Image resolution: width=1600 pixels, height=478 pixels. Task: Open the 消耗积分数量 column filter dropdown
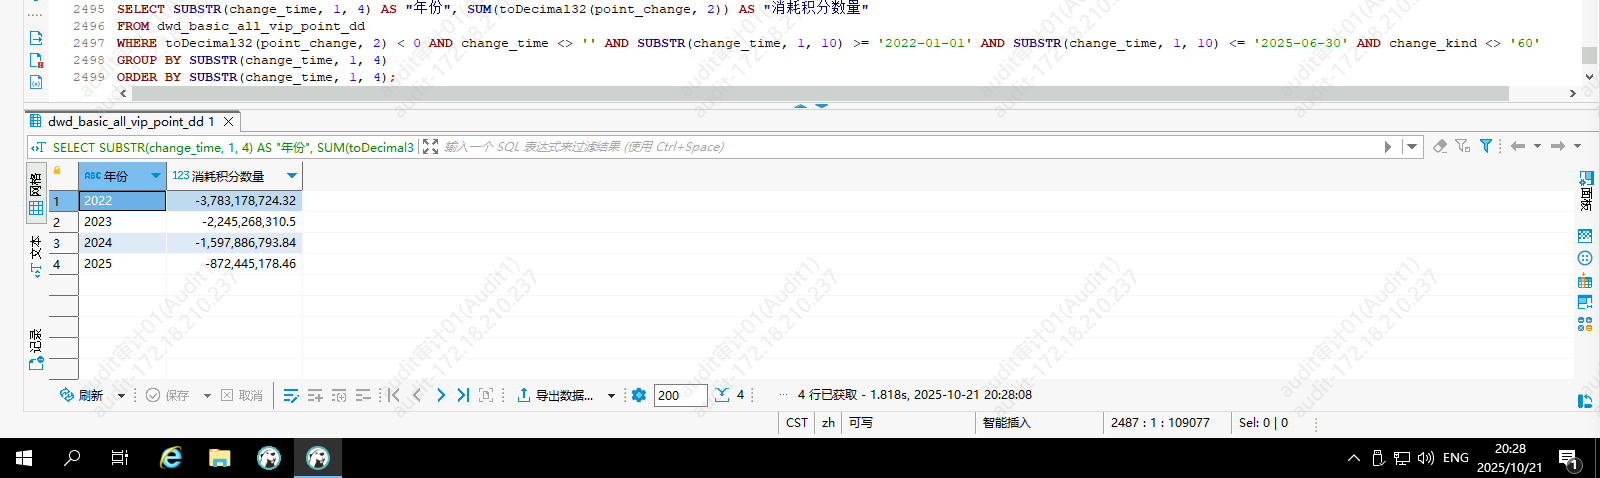pos(292,176)
